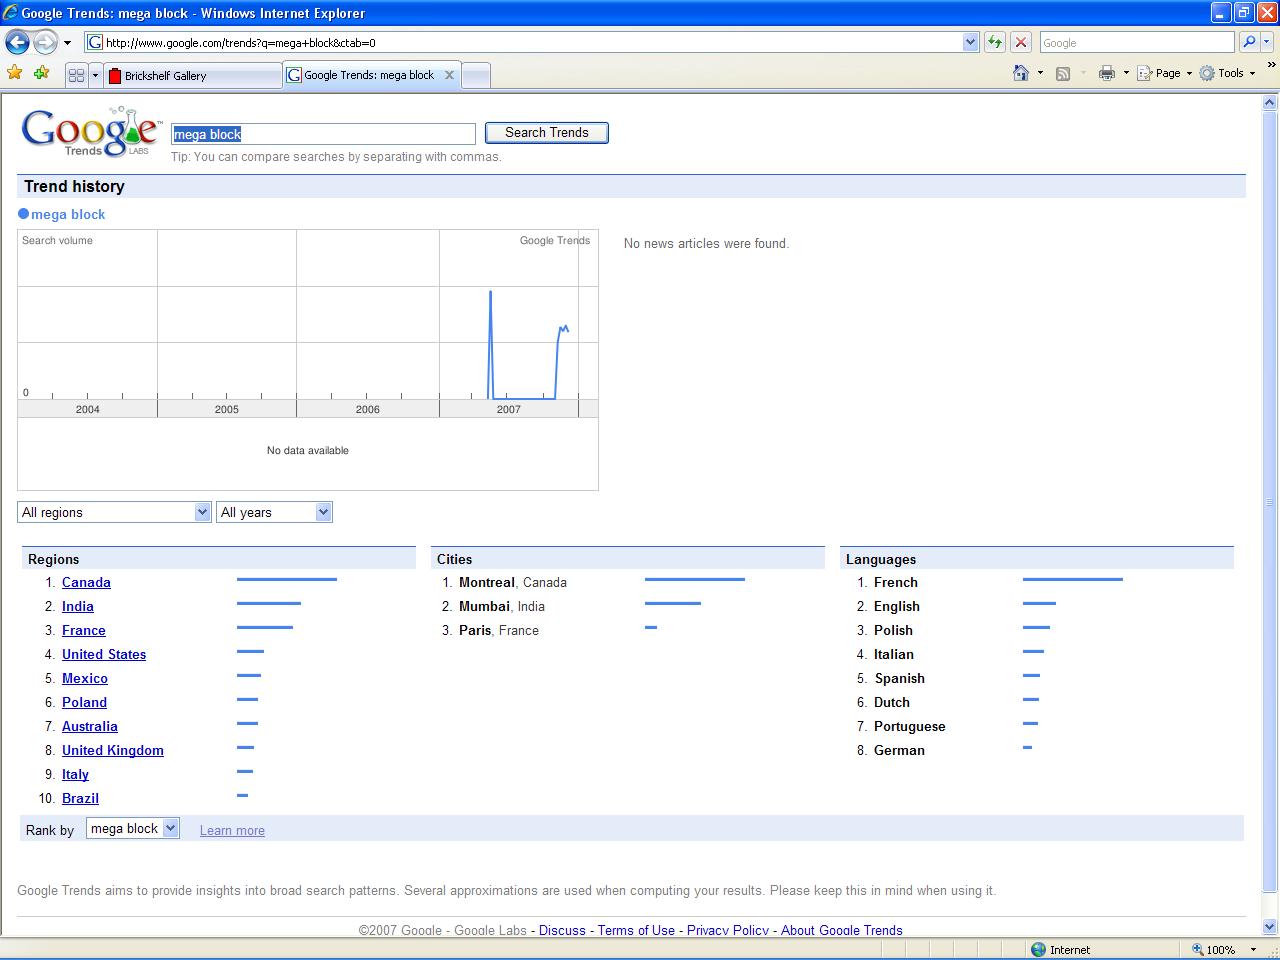The width and height of the screenshot is (1280, 960).
Task: Refresh the current page
Action: point(996,42)
